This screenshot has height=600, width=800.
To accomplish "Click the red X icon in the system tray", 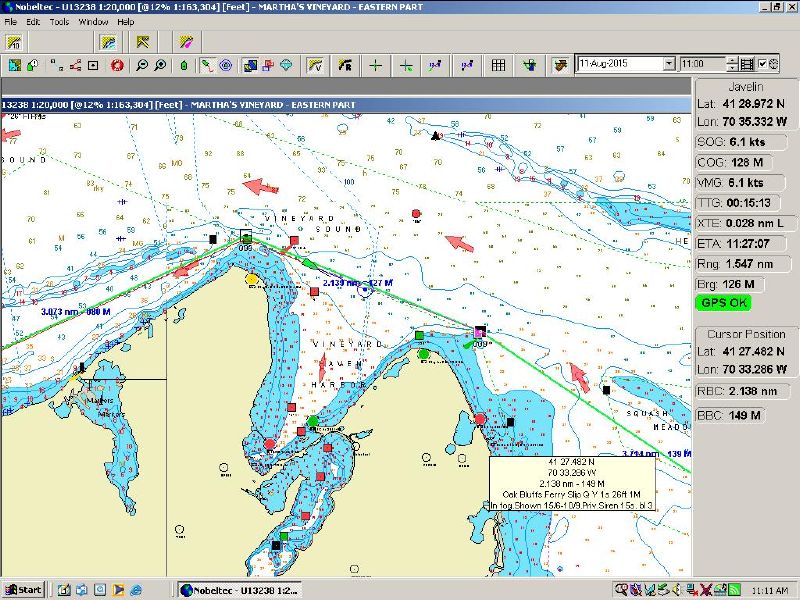I will (706, 590).
